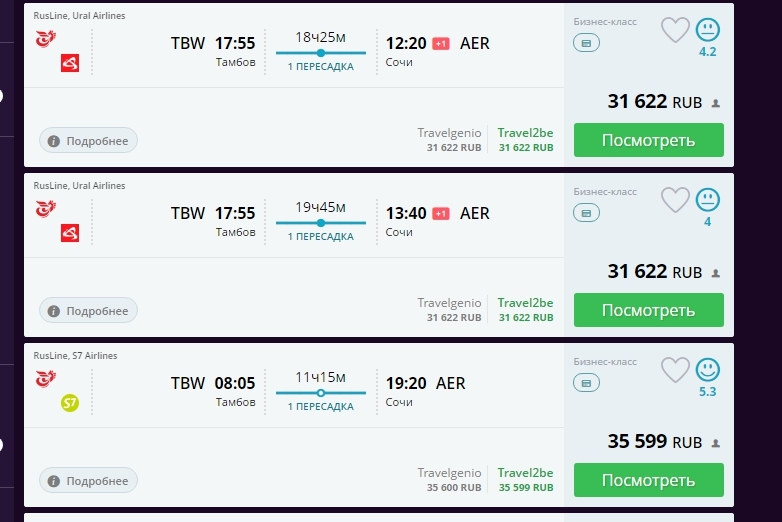Viewport: 782px width, 522px height.
Task: Click the 4.2 rating smiley face
Action: point(708,29)
